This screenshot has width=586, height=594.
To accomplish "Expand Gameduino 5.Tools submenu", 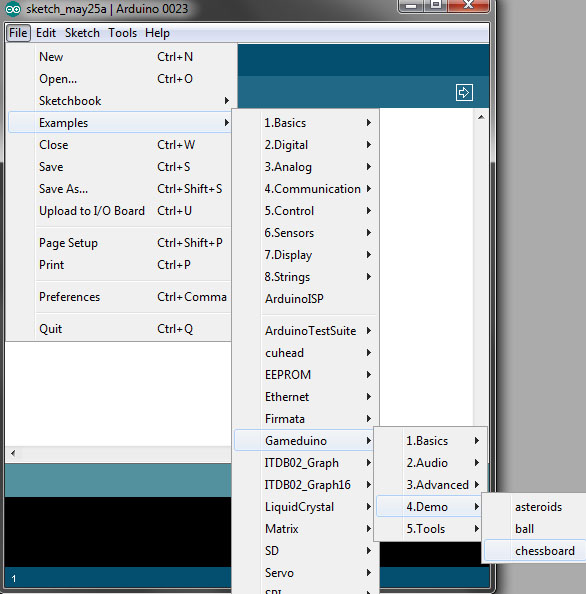I will point(429,528).
